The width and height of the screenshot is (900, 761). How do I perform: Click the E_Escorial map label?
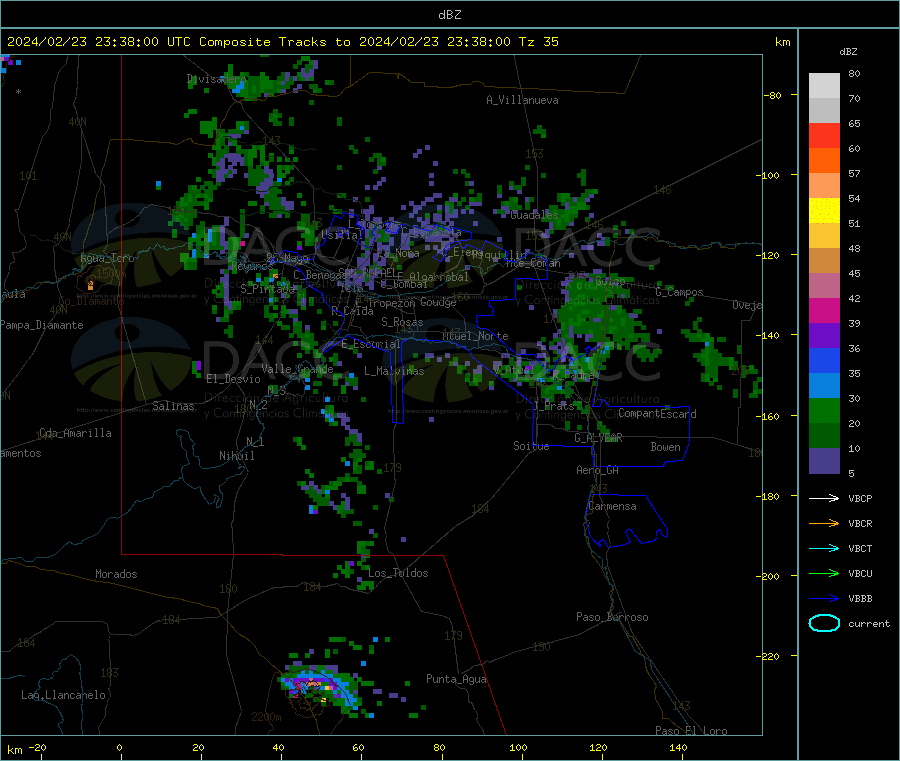pyautogui.click(x=371, y=344)
